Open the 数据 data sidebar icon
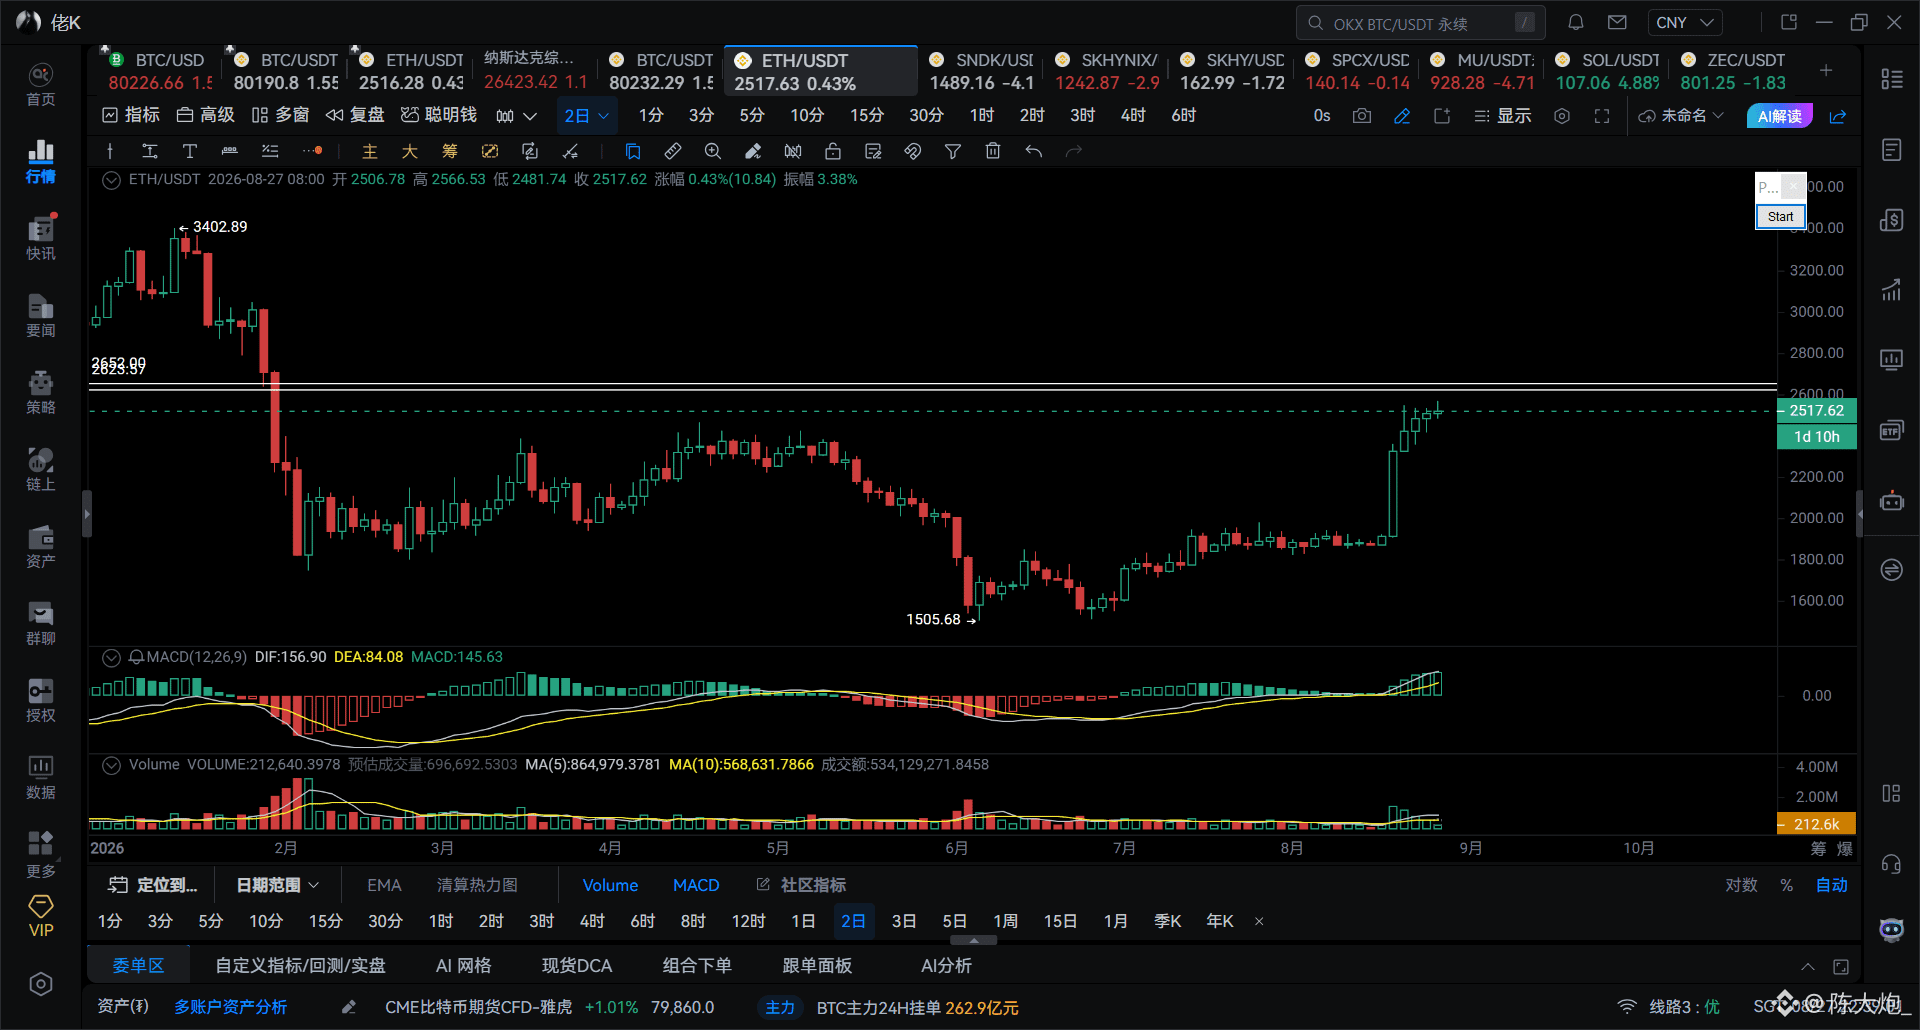The height and width of the screenshot is (1030, 1920). (x=41, y=778)
